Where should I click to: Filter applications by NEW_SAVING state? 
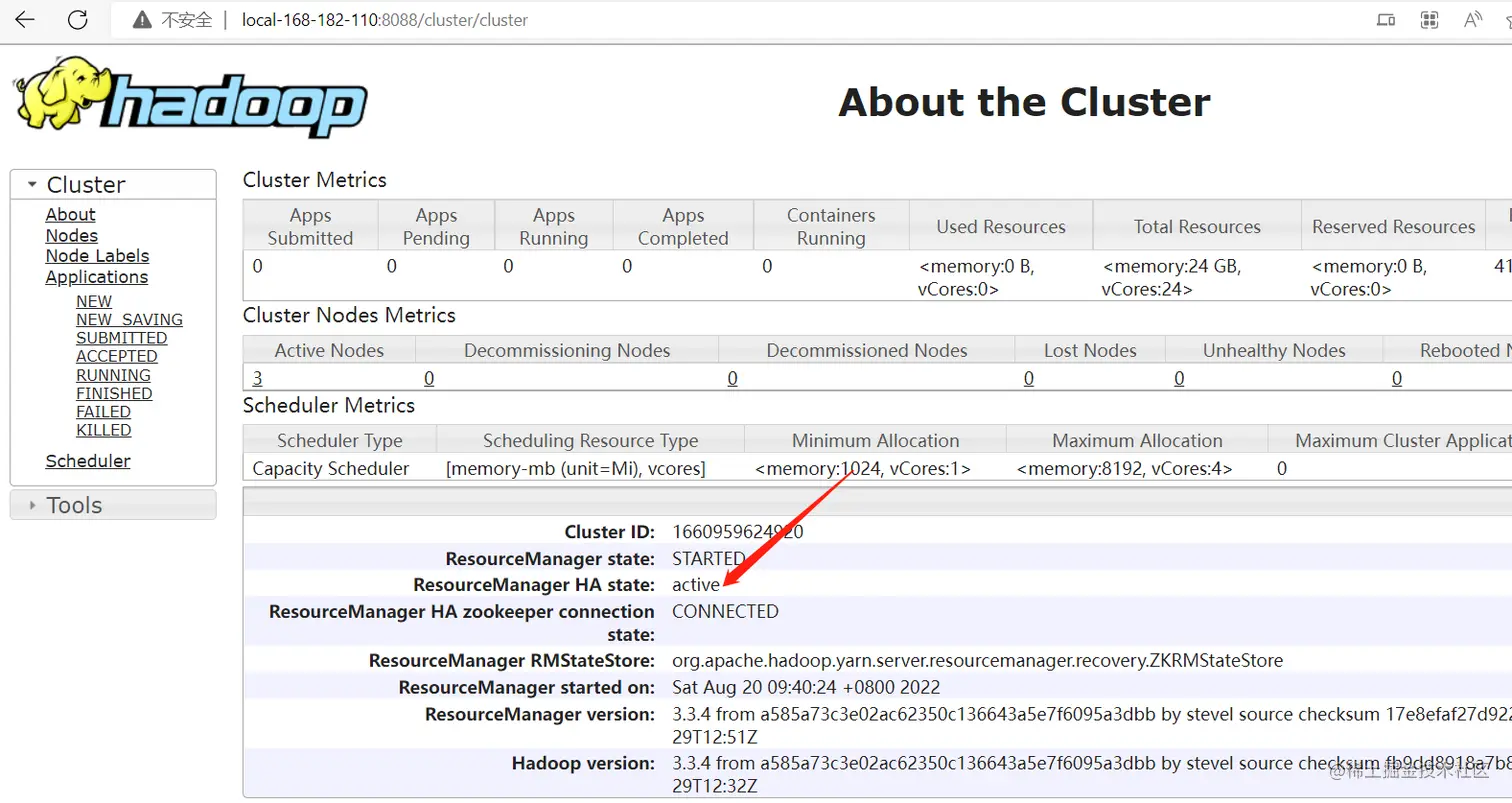click(x=129, y=320)
